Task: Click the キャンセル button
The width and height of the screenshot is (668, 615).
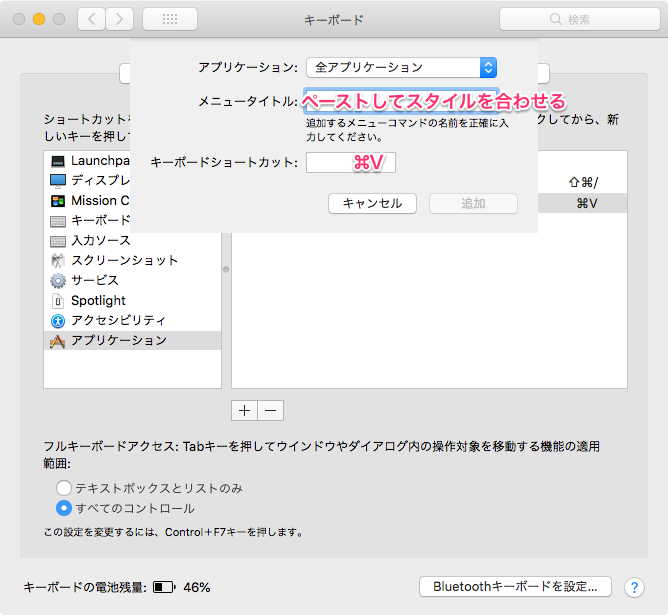Action: 372,203
